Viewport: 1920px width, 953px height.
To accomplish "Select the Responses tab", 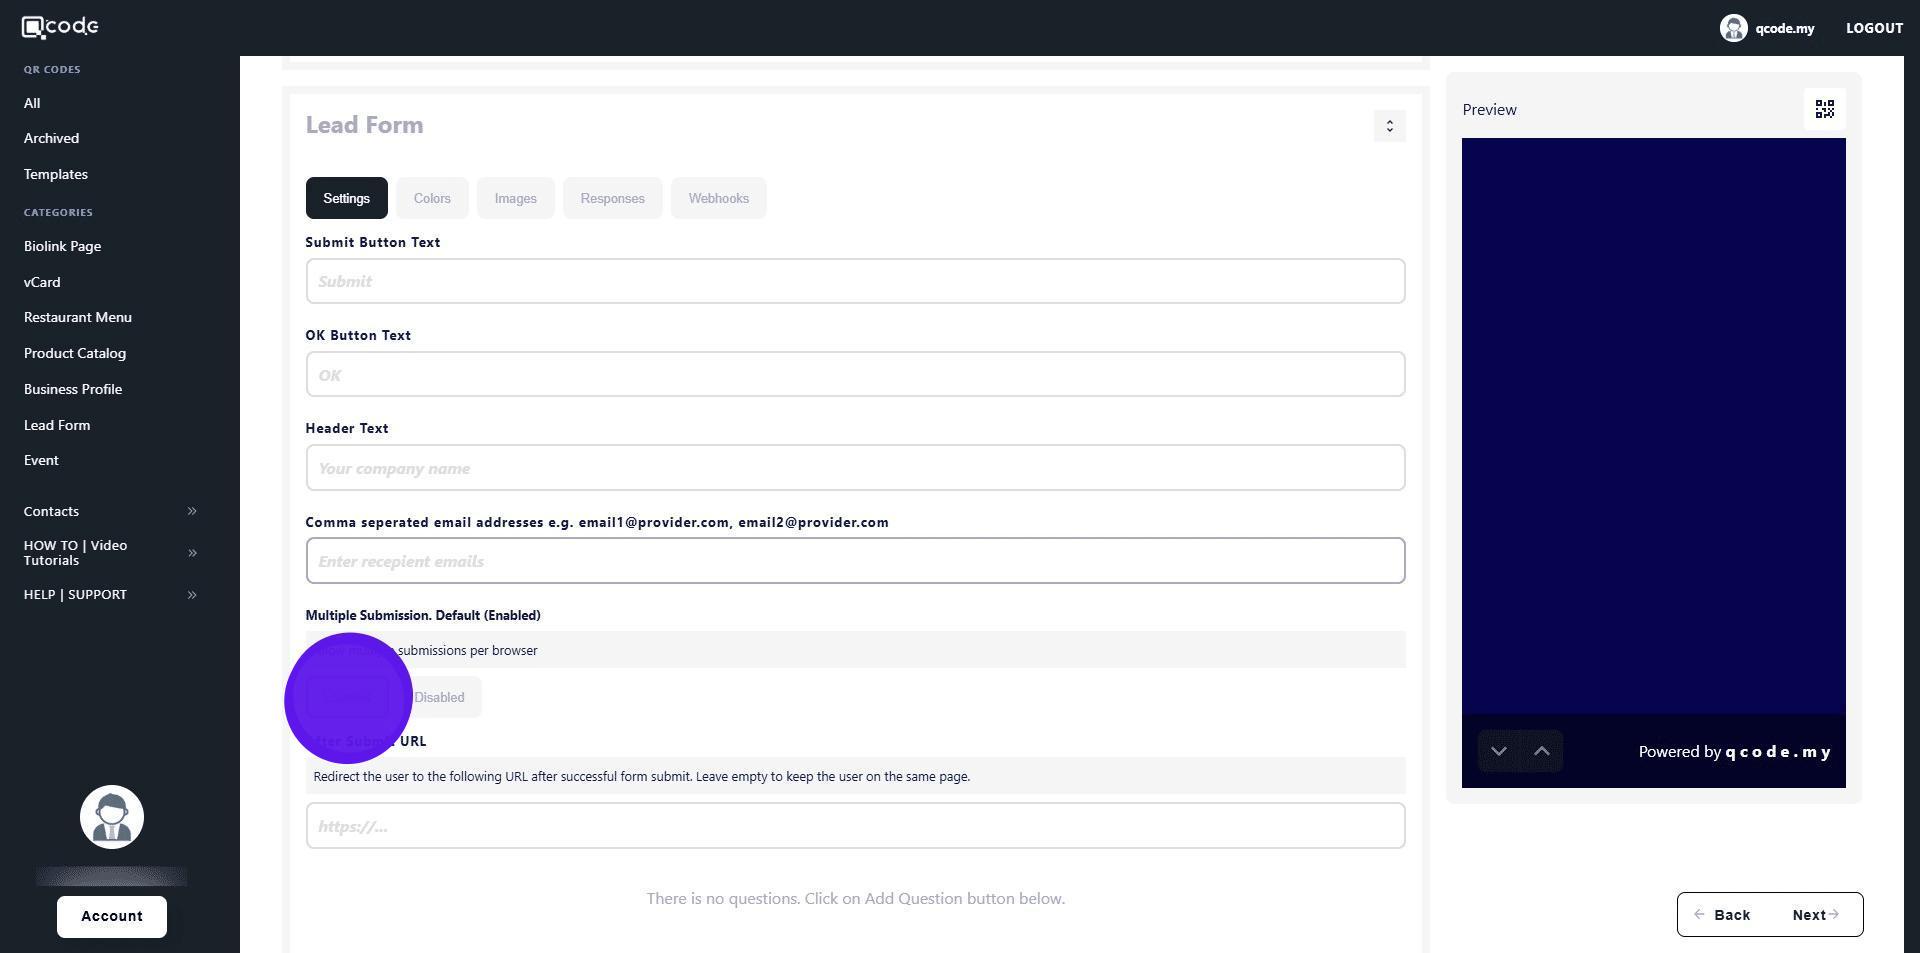I will [612, 199].
